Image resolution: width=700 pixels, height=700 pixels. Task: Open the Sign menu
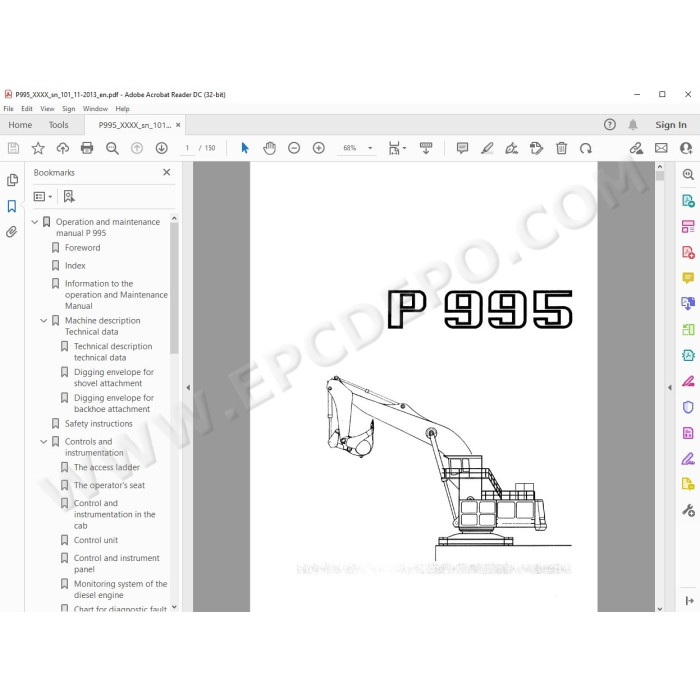[x=68, y=108]
